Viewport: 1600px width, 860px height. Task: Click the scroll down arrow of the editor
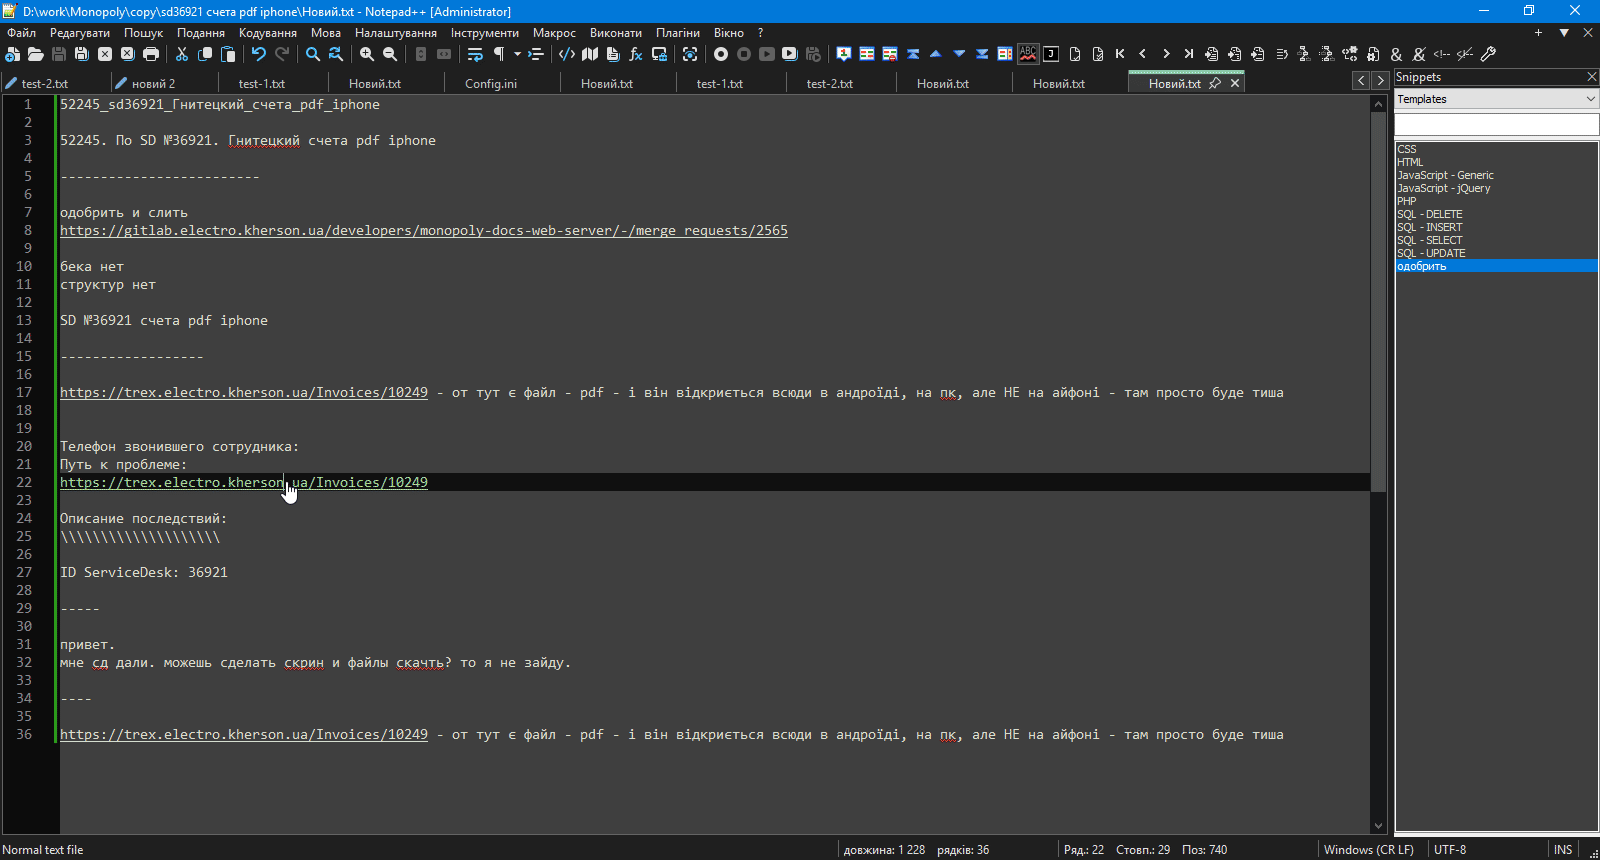pyautogui.click(x=1378, y=826)
